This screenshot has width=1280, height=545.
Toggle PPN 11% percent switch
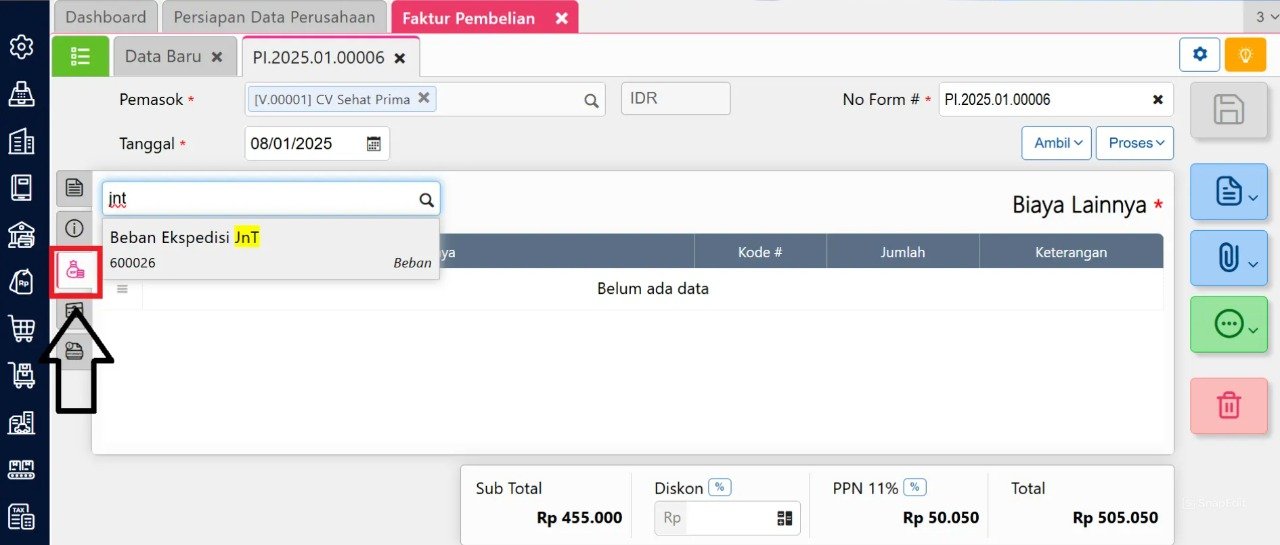915,487
